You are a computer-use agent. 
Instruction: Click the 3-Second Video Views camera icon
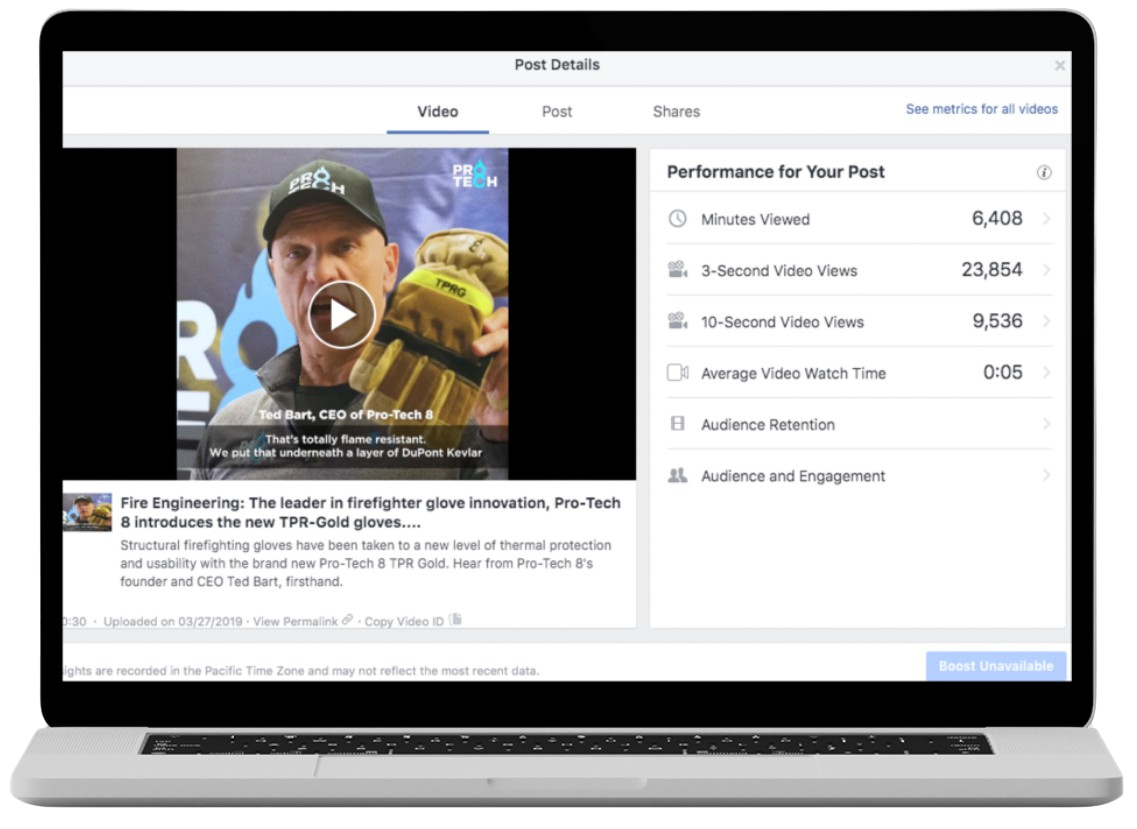[677, 270]
